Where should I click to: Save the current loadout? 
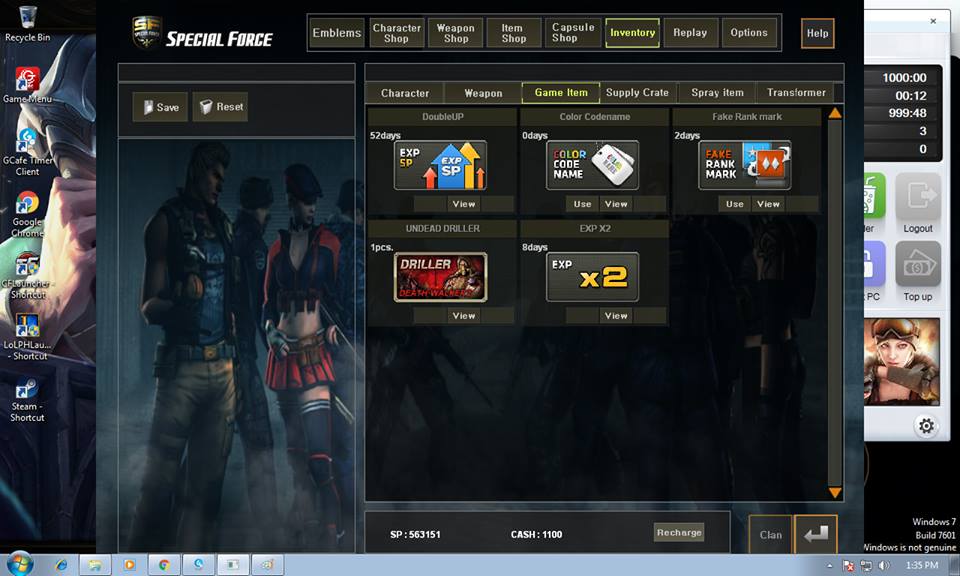coord(160,107)
